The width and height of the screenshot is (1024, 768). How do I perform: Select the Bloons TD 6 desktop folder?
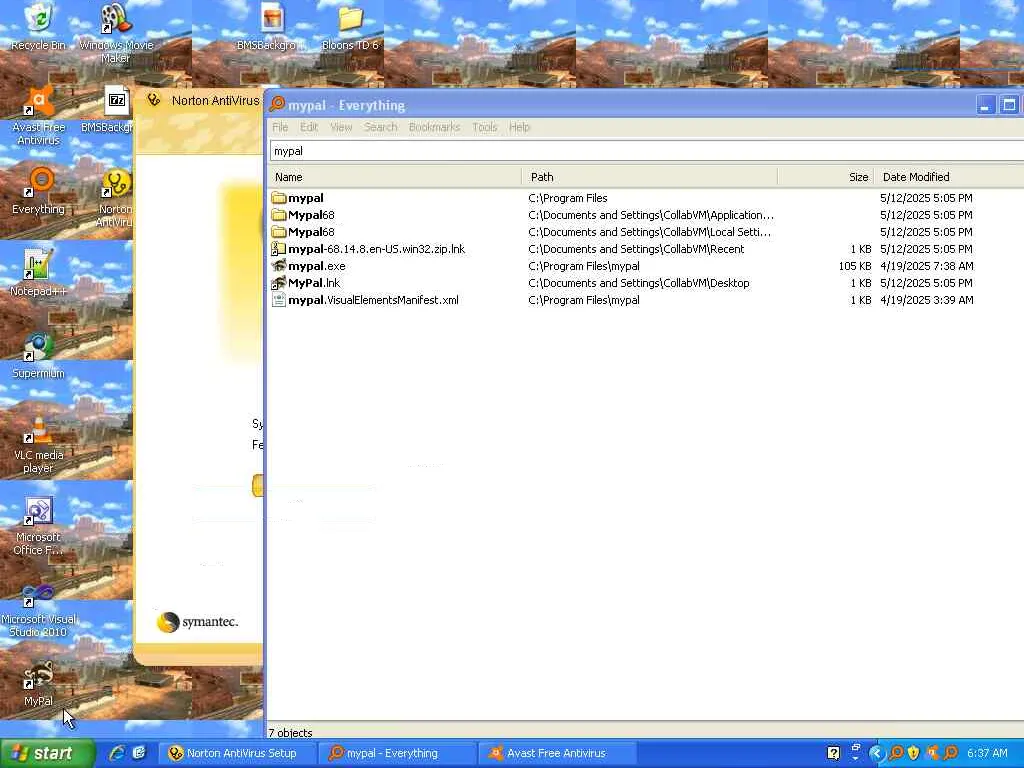[x=350, y=26]
